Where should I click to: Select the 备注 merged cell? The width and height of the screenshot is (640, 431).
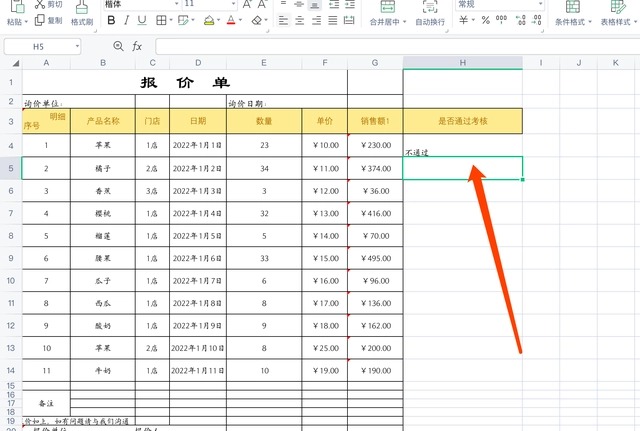pyautogui.click(x=46, y=403)
